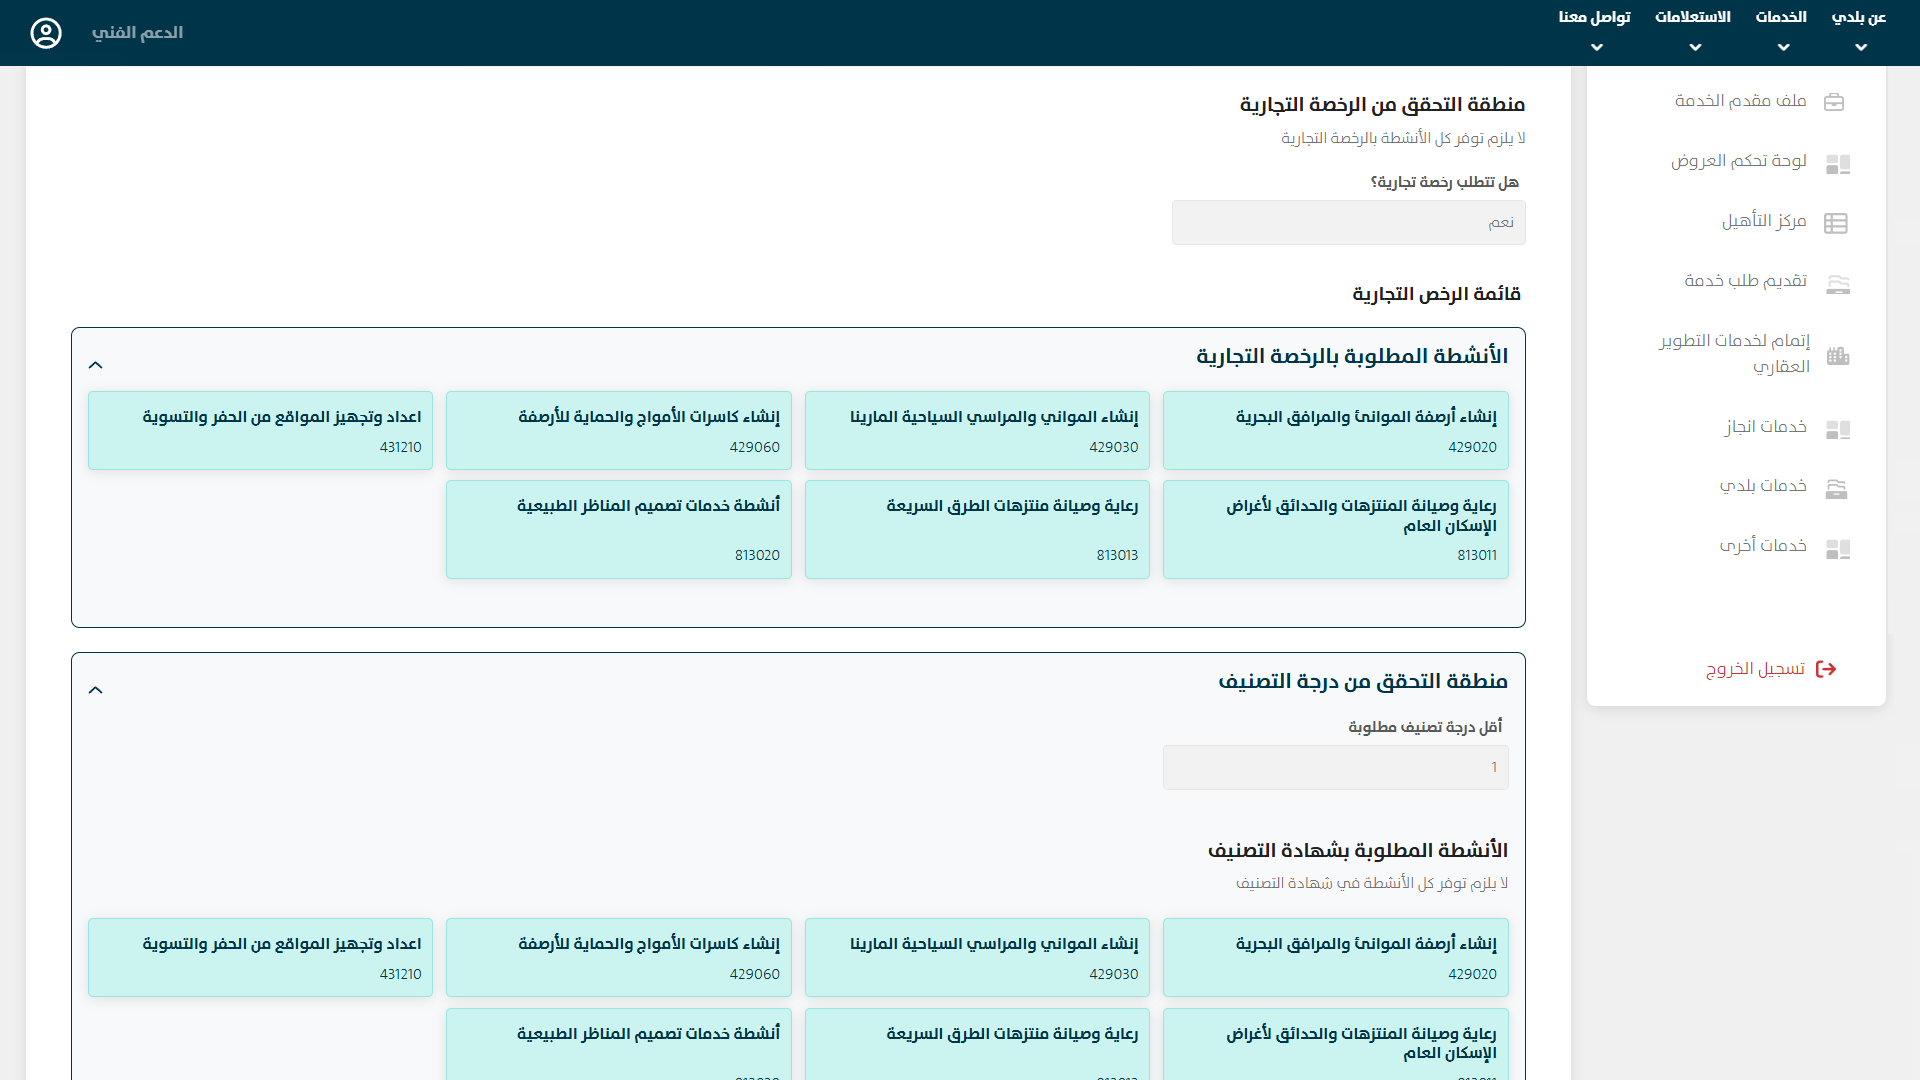Click the تقديم طلب خدمة icon
Screen dimensions: 1920x1080
tap(1837, 284)
